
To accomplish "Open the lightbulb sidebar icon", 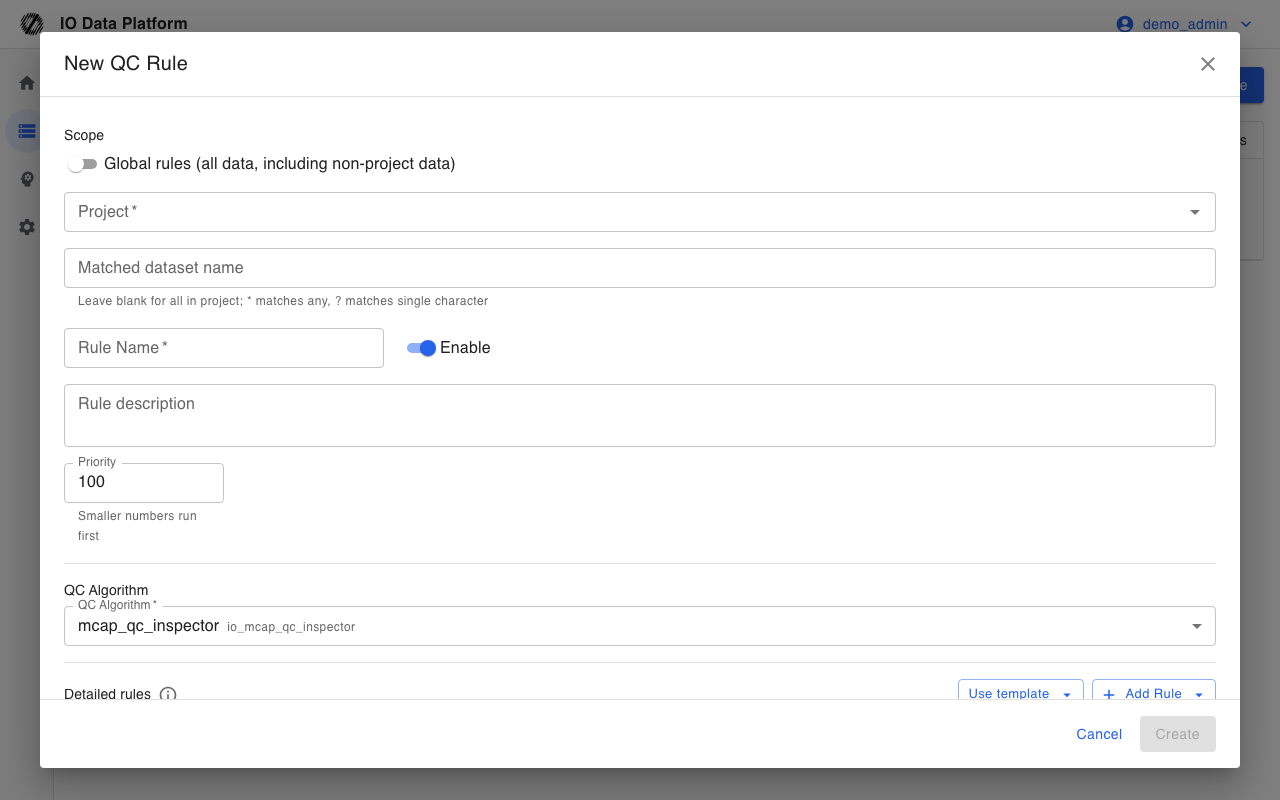I will (x=27, y=179).
